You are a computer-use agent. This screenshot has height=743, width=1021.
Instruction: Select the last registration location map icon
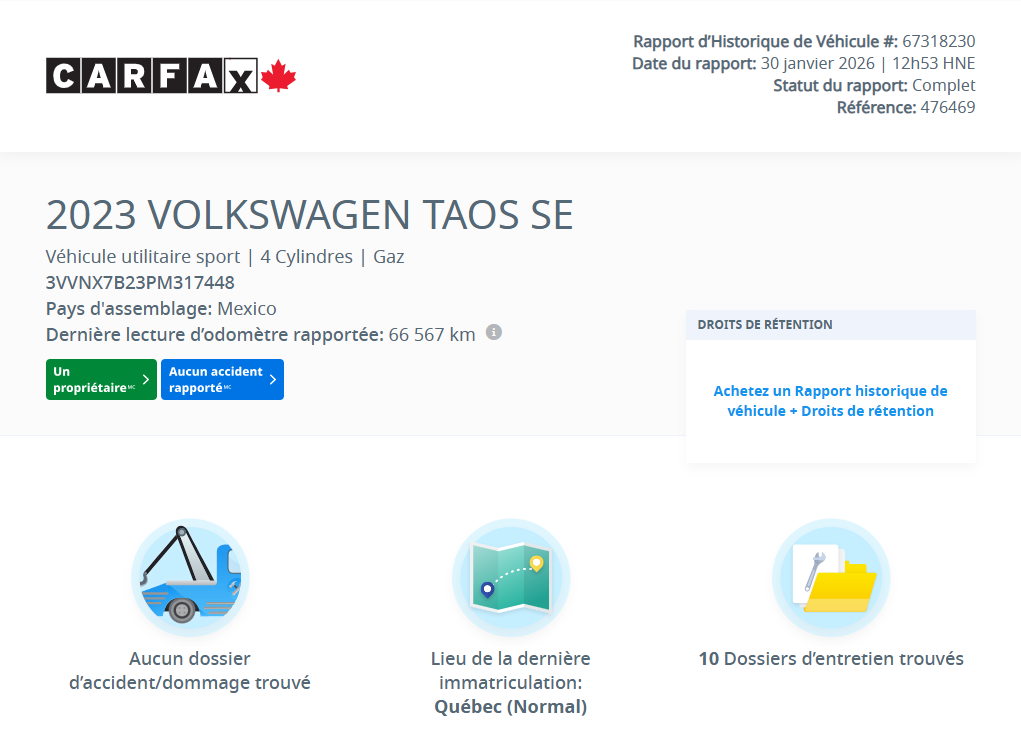511,577
